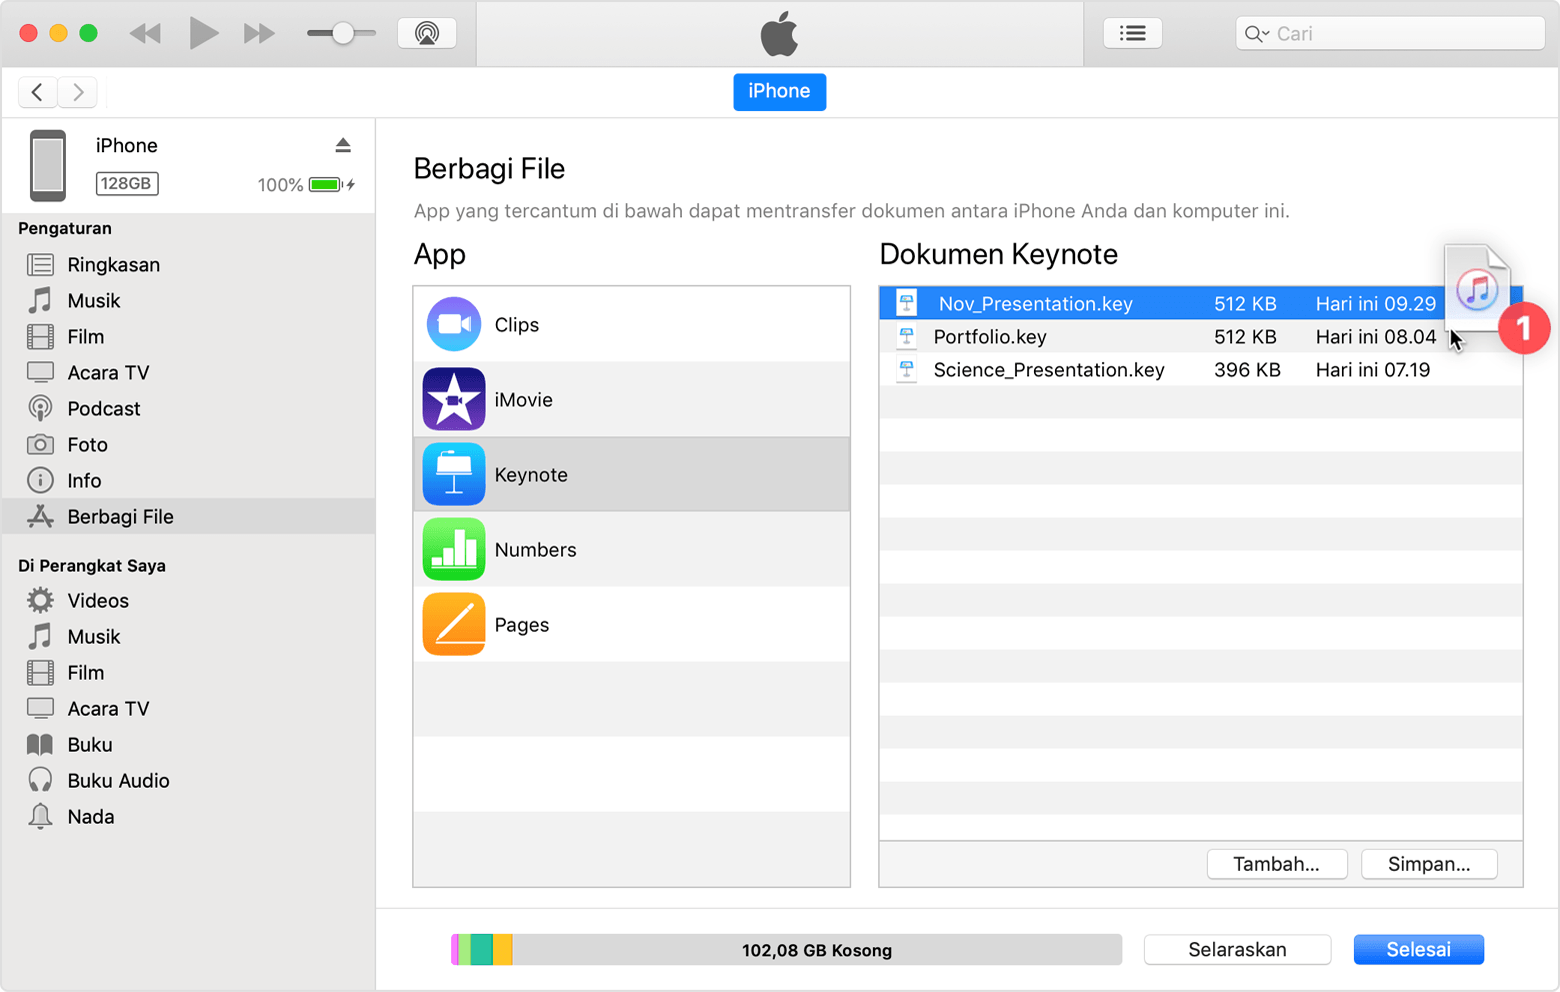Click the Cari search field
The image size is (1560, 992).
1390,33
